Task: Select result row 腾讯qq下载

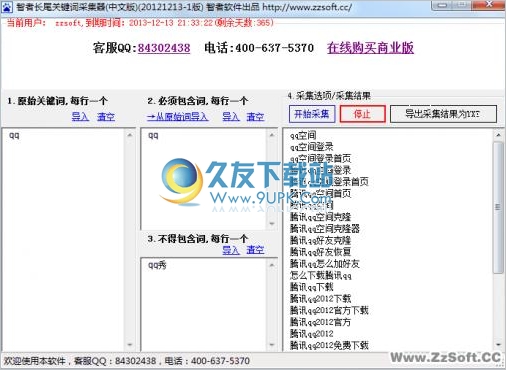Action: (x=311, y=287)
